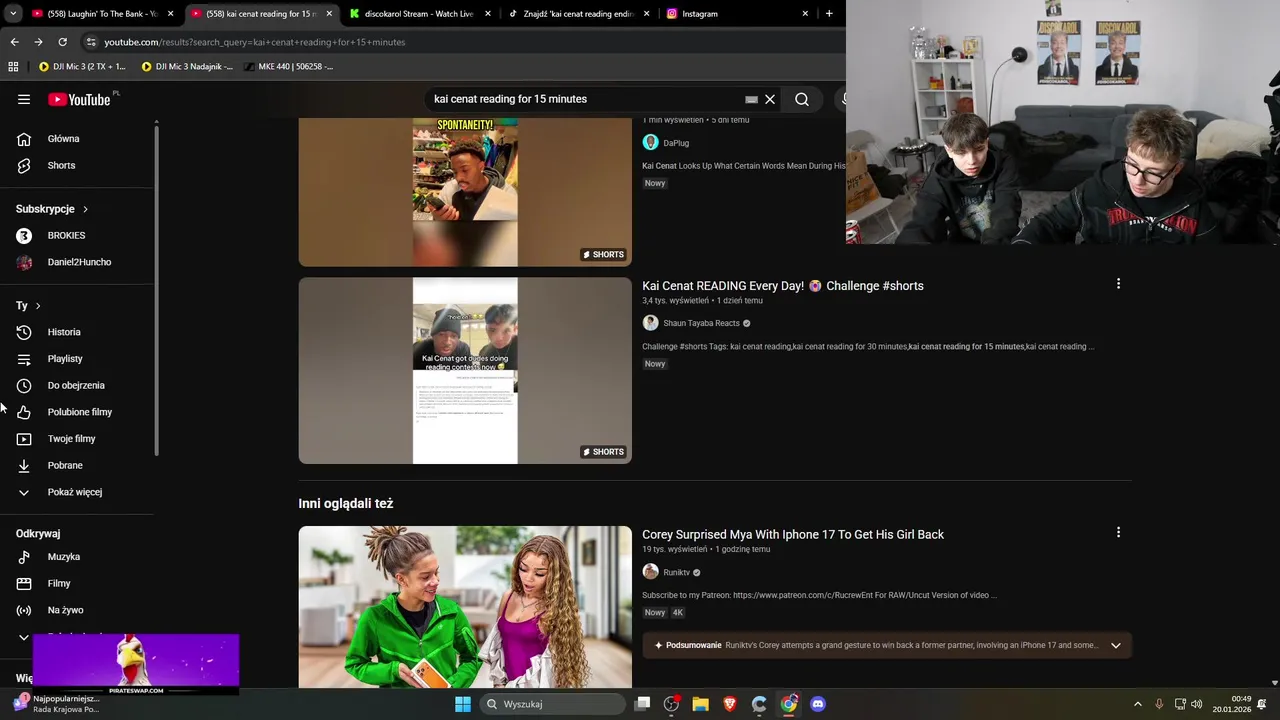Open Kai Cenat READING Every Day title
1280x720 pixels.
click(x=783, y=286)
